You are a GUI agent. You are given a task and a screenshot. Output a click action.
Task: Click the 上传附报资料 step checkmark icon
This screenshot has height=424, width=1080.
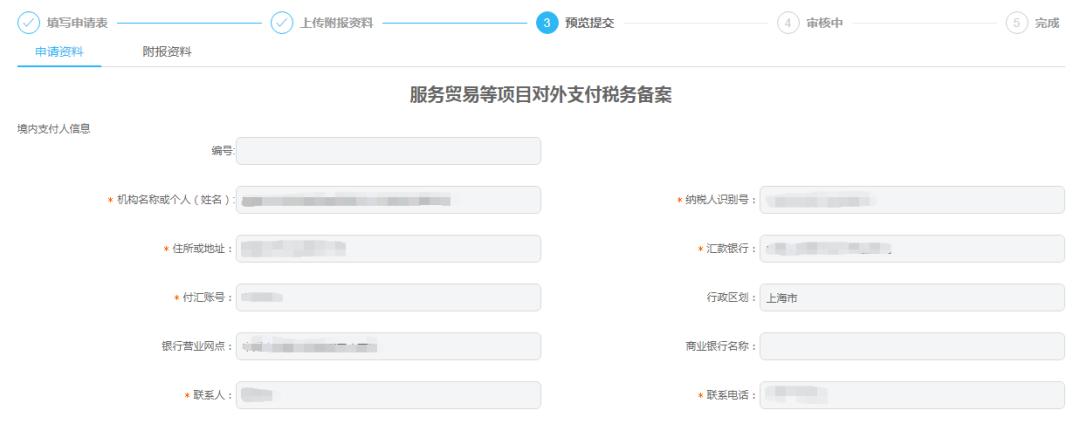[282, 23]
